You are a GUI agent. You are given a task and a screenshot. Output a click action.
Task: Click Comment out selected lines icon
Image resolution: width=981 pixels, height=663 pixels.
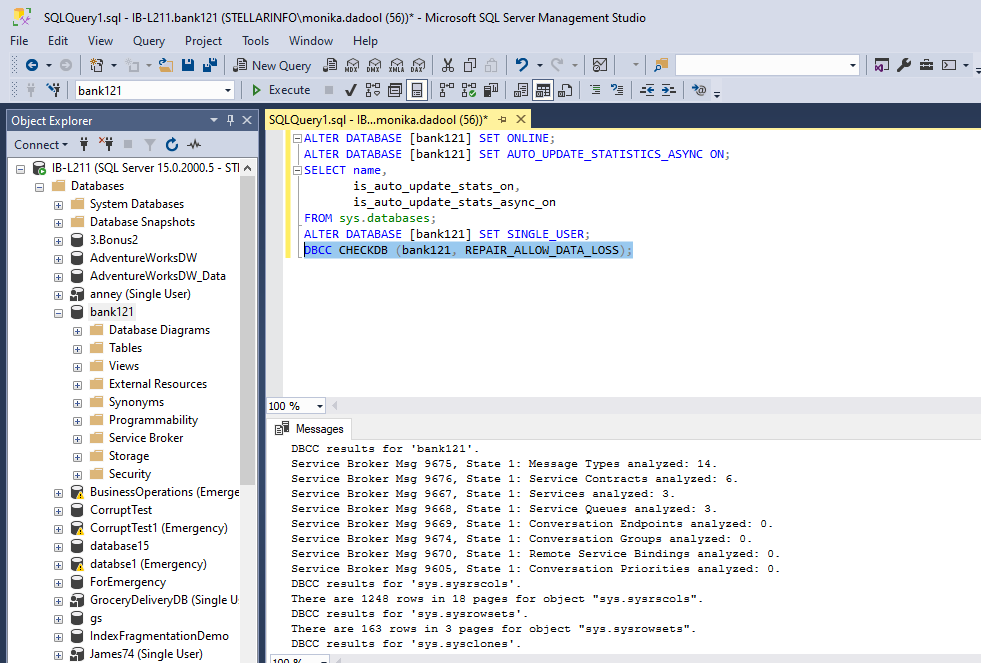click(595, 90)
